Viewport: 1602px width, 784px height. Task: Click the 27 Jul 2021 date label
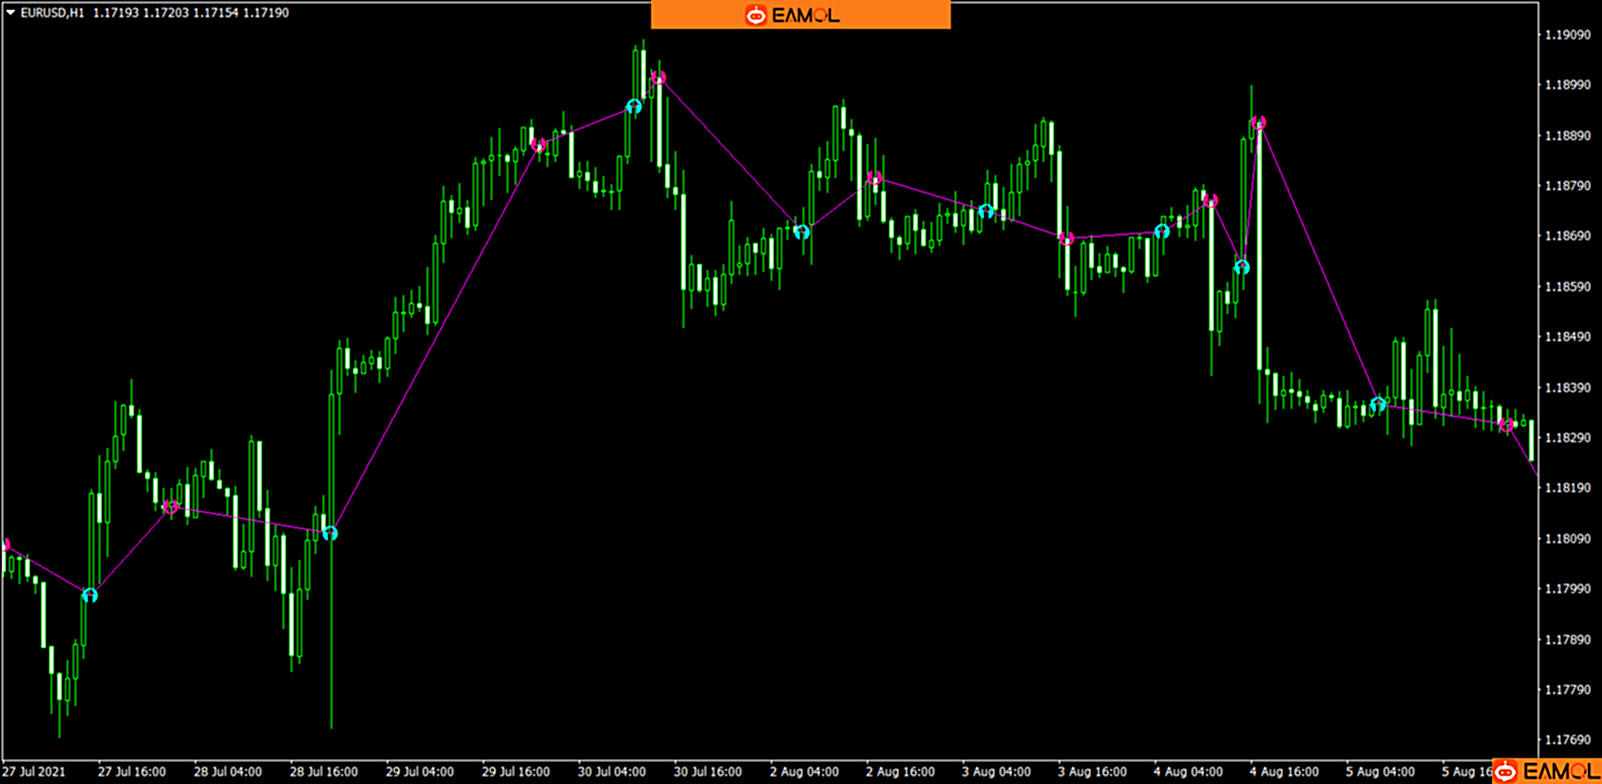(34, 771)
